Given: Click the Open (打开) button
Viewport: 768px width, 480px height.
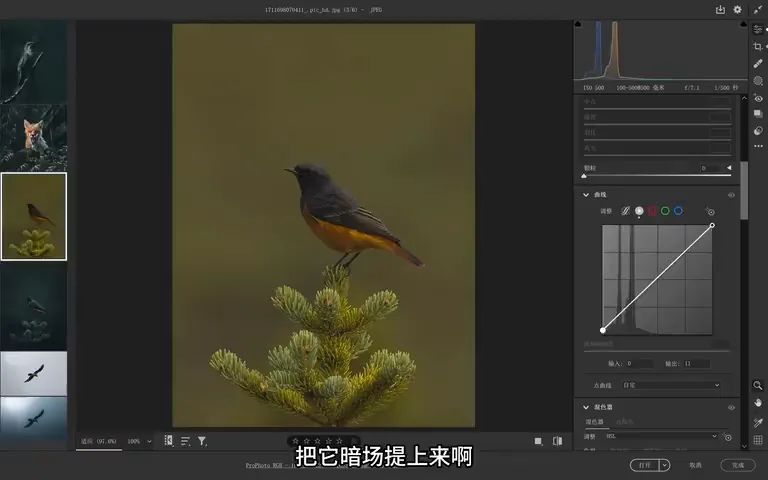Looking at the screenshot, I should pyautogui.click(x=645, y=465).
